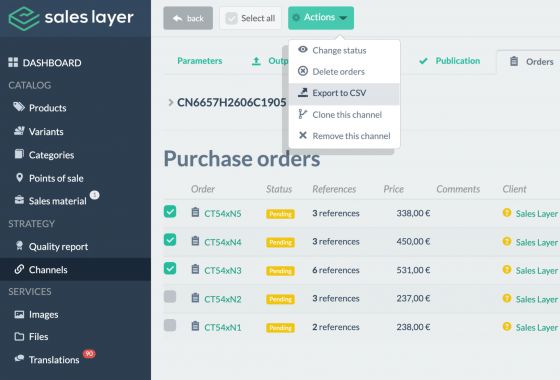
Task: Click the Sales Layer logo
Action: point(71,18)
